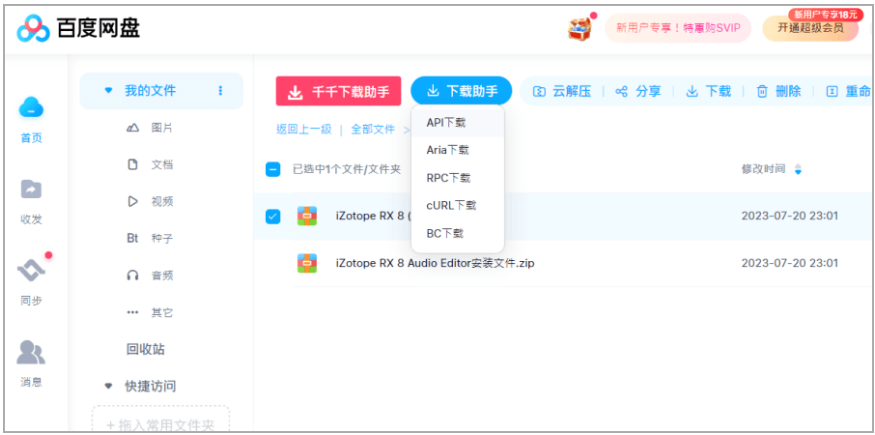875x435 pixels.
Task: Click 删除 delete toolbar item
Action: pyautogui.click(x=778, y=91)
